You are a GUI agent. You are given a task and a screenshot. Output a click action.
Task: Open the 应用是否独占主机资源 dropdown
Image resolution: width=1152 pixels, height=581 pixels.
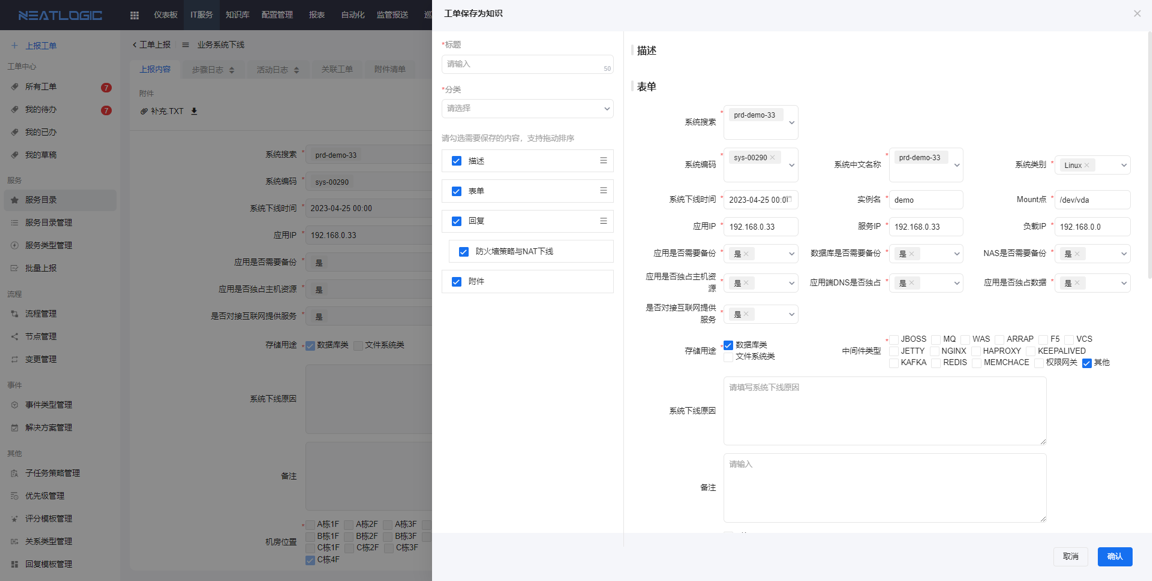tap(761, 283)
